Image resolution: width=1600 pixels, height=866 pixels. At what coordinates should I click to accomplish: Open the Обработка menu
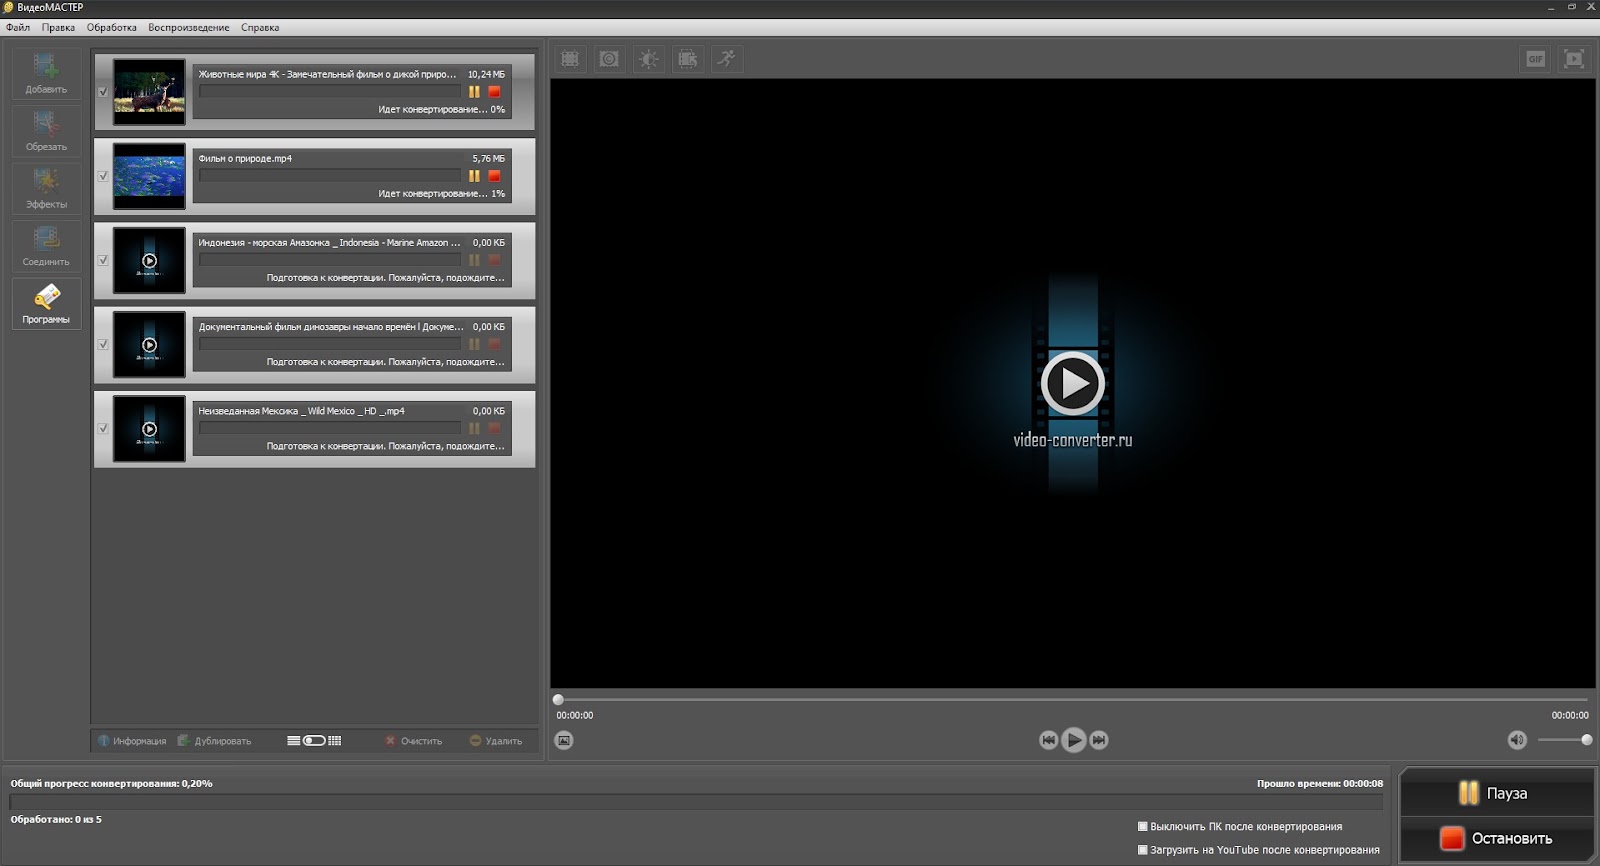tap(111, 27)
